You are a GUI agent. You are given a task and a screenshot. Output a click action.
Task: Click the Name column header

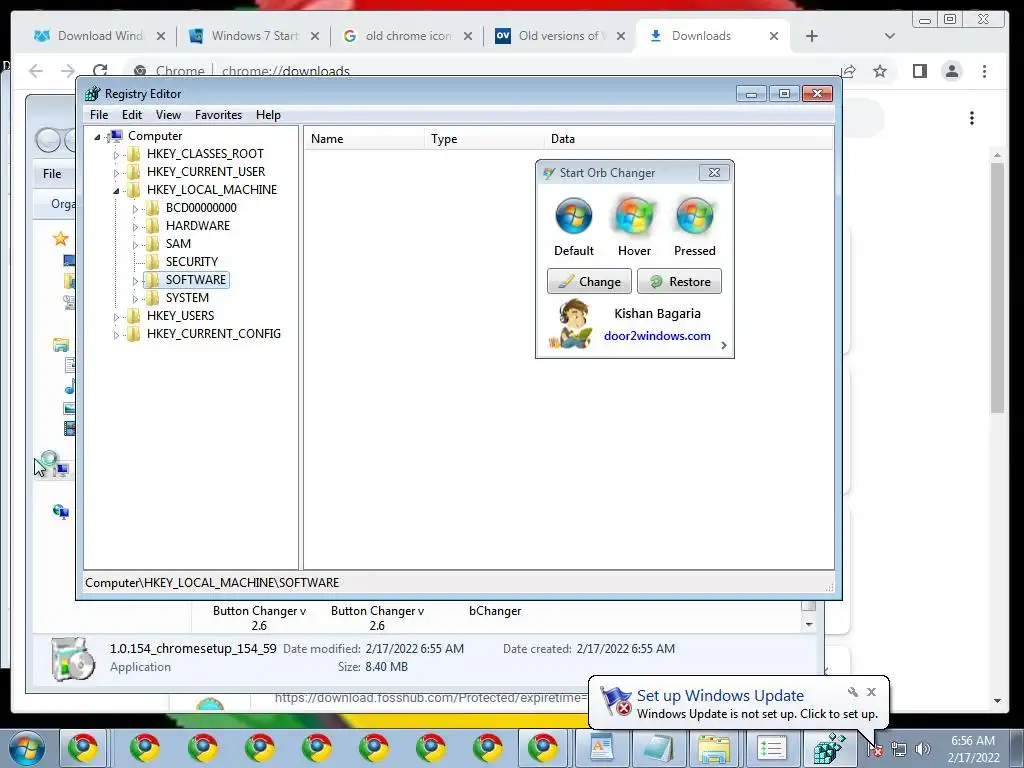click(364, 139)
